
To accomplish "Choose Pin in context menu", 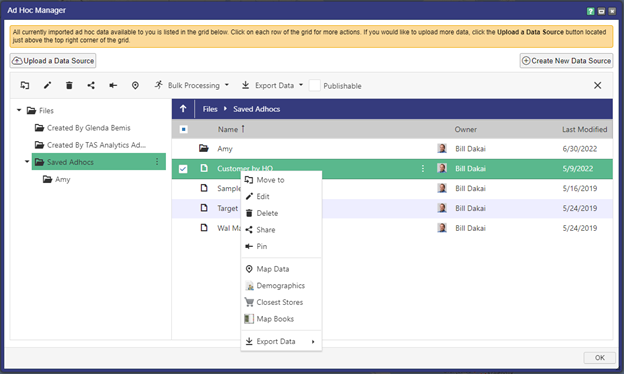I will (281, 246).
